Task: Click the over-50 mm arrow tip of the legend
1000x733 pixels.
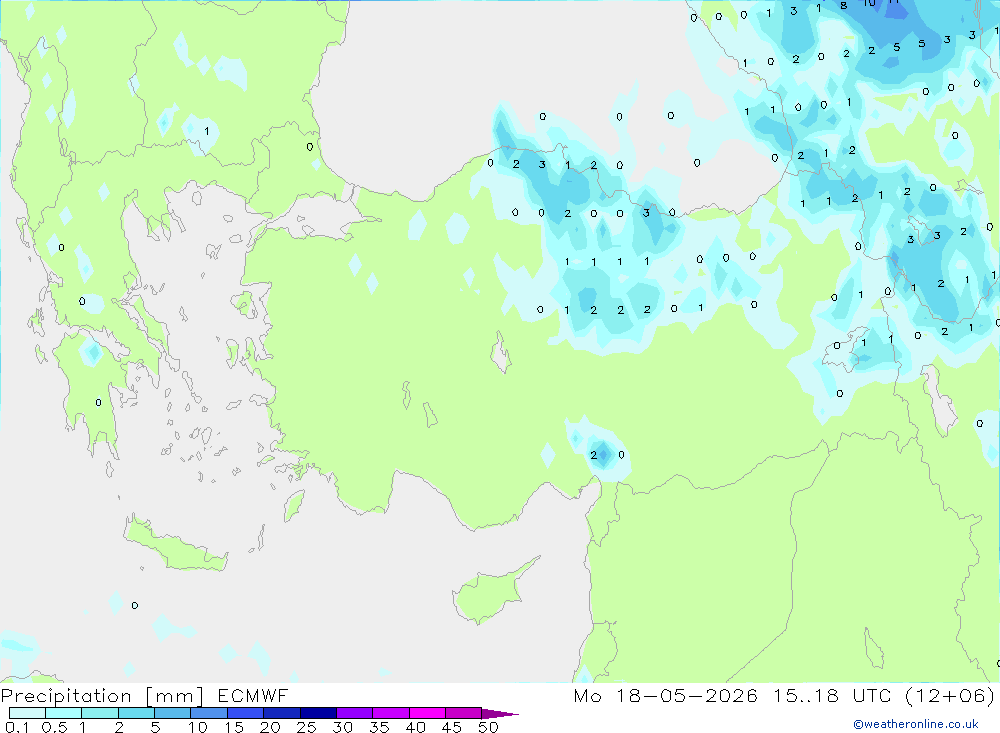Action: pyautogui.click(x=500, y=714)
